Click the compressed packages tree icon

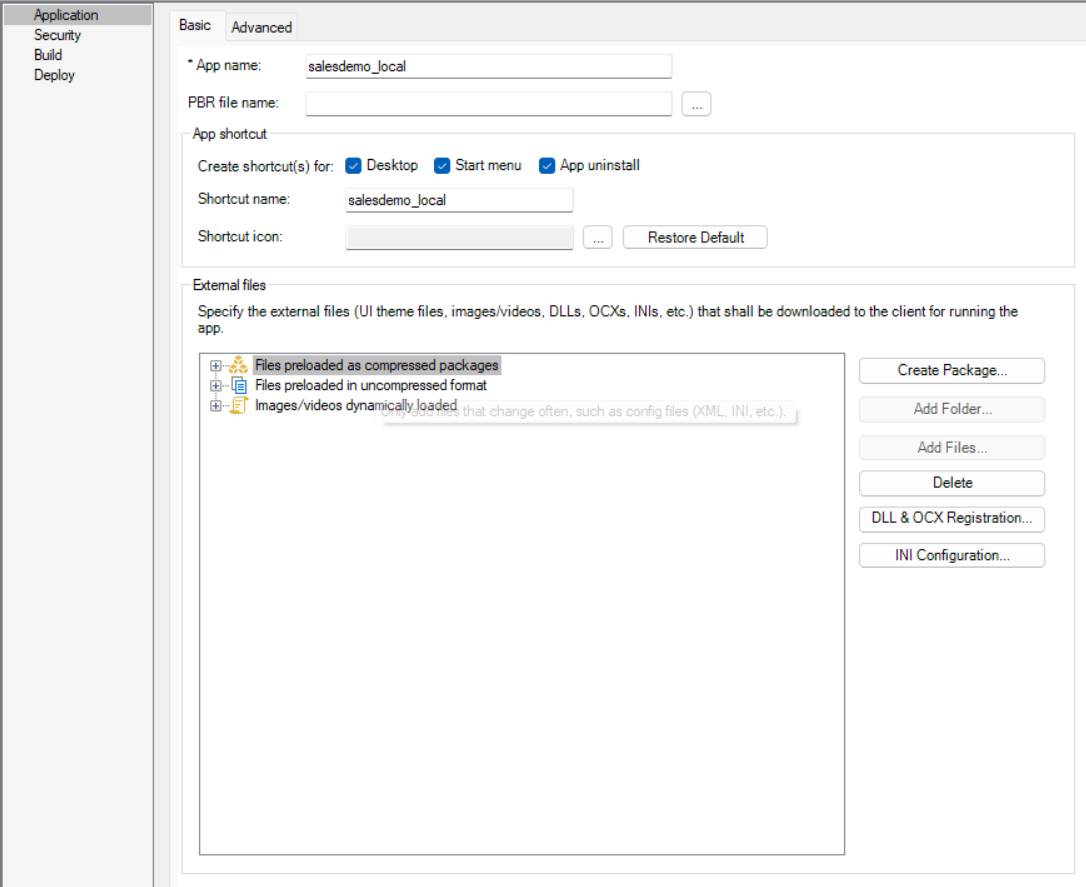[238, 366]
